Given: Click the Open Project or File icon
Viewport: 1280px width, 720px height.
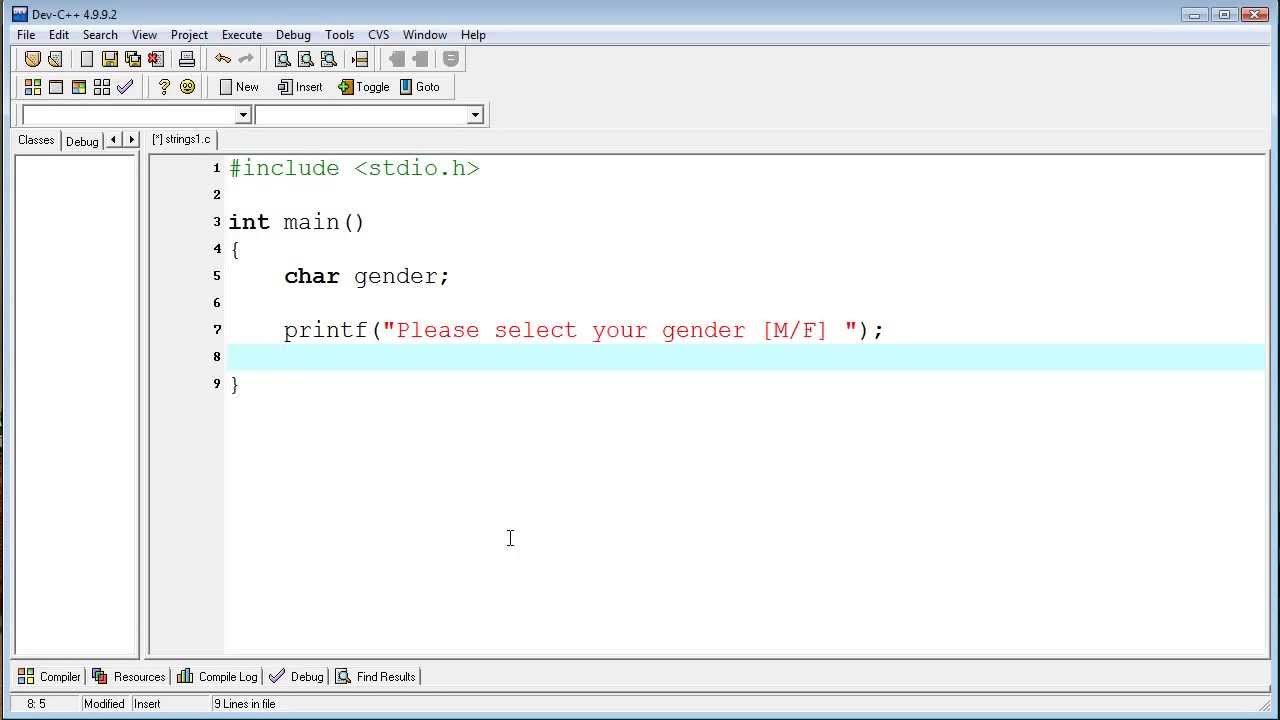Looking at the screenshot, I should pyautogui.click(x=55, y=59).
